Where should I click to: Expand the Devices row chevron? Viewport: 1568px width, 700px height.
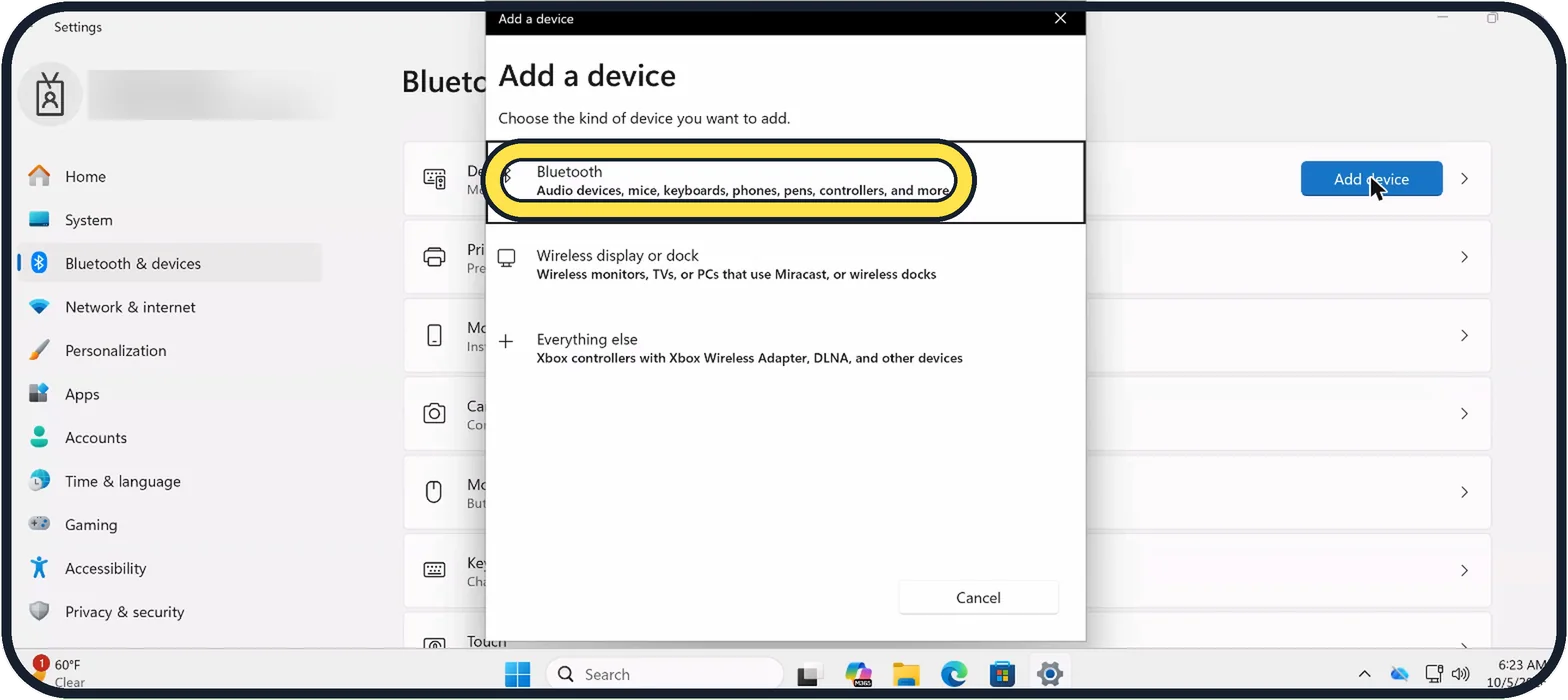tap(1464, 179)
